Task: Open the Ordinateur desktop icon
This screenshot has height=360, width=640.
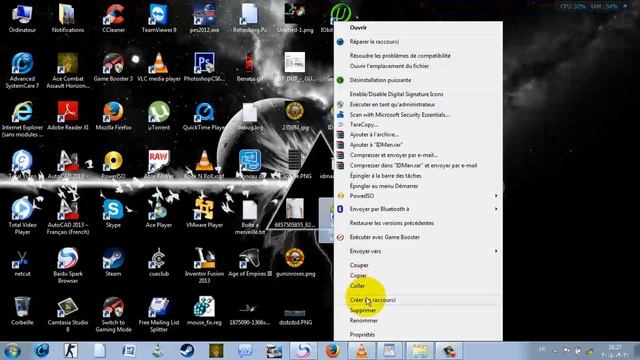Action: tap(22, 18)
